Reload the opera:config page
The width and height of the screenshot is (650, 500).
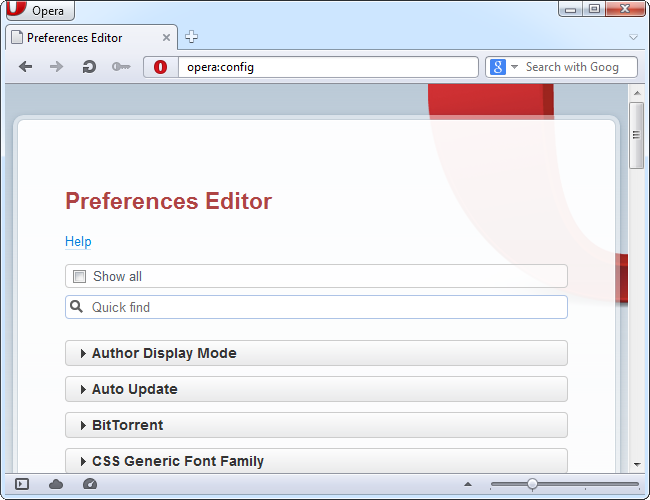(89, 67)
